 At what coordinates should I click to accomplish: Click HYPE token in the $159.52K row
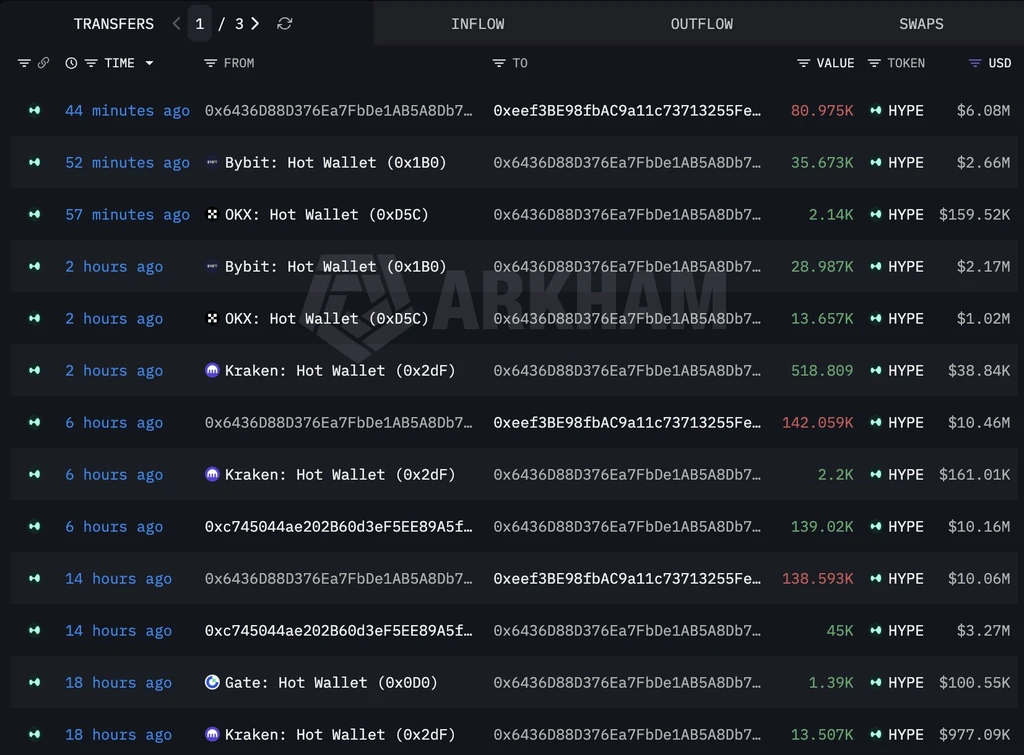(905, 215)
